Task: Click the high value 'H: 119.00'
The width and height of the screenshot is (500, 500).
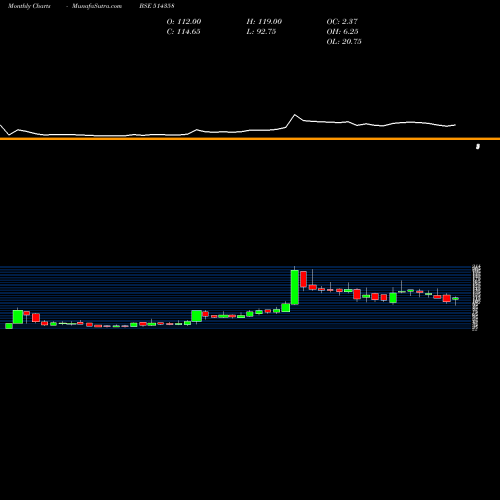Action: (264, 21)
